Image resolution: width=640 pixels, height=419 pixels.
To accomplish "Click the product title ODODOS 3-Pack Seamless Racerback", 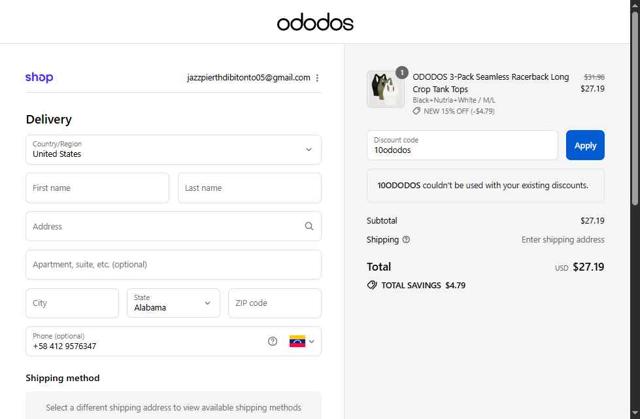I will click(491, 83).
